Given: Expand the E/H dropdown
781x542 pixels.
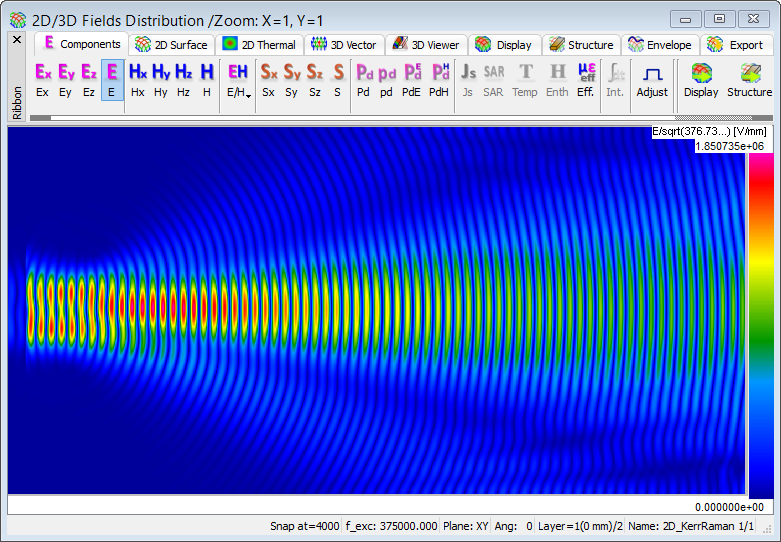Looking at the screenshot, I should [x=238, y=79].
